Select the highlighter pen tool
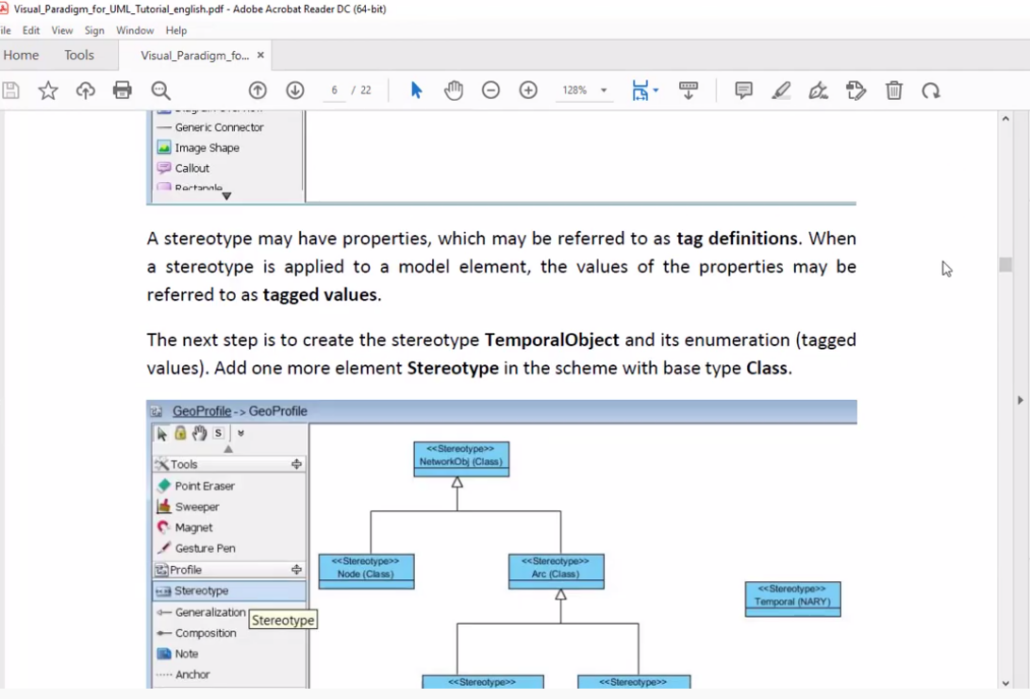Image resolution: width=1030 pixels, height=699 pixels. pyautogui.click(x=781, y=90)
